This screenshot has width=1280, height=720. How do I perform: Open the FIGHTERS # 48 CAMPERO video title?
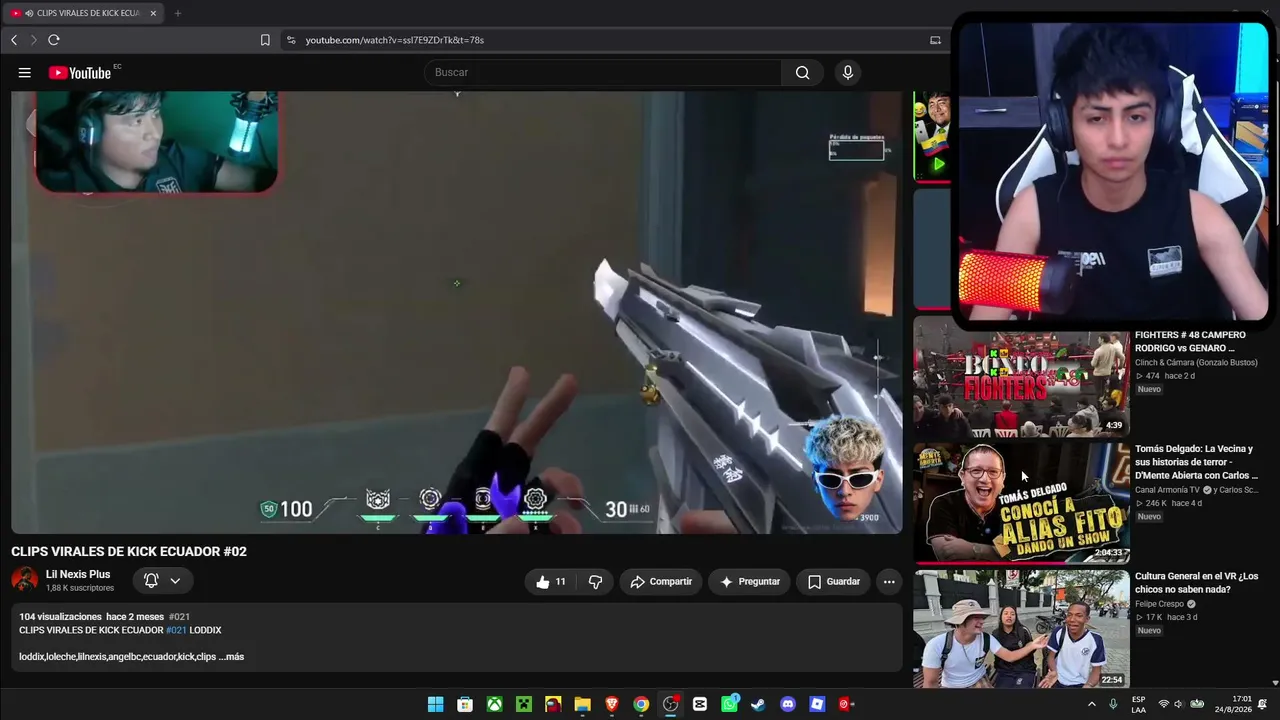(x=1190, y=341)
